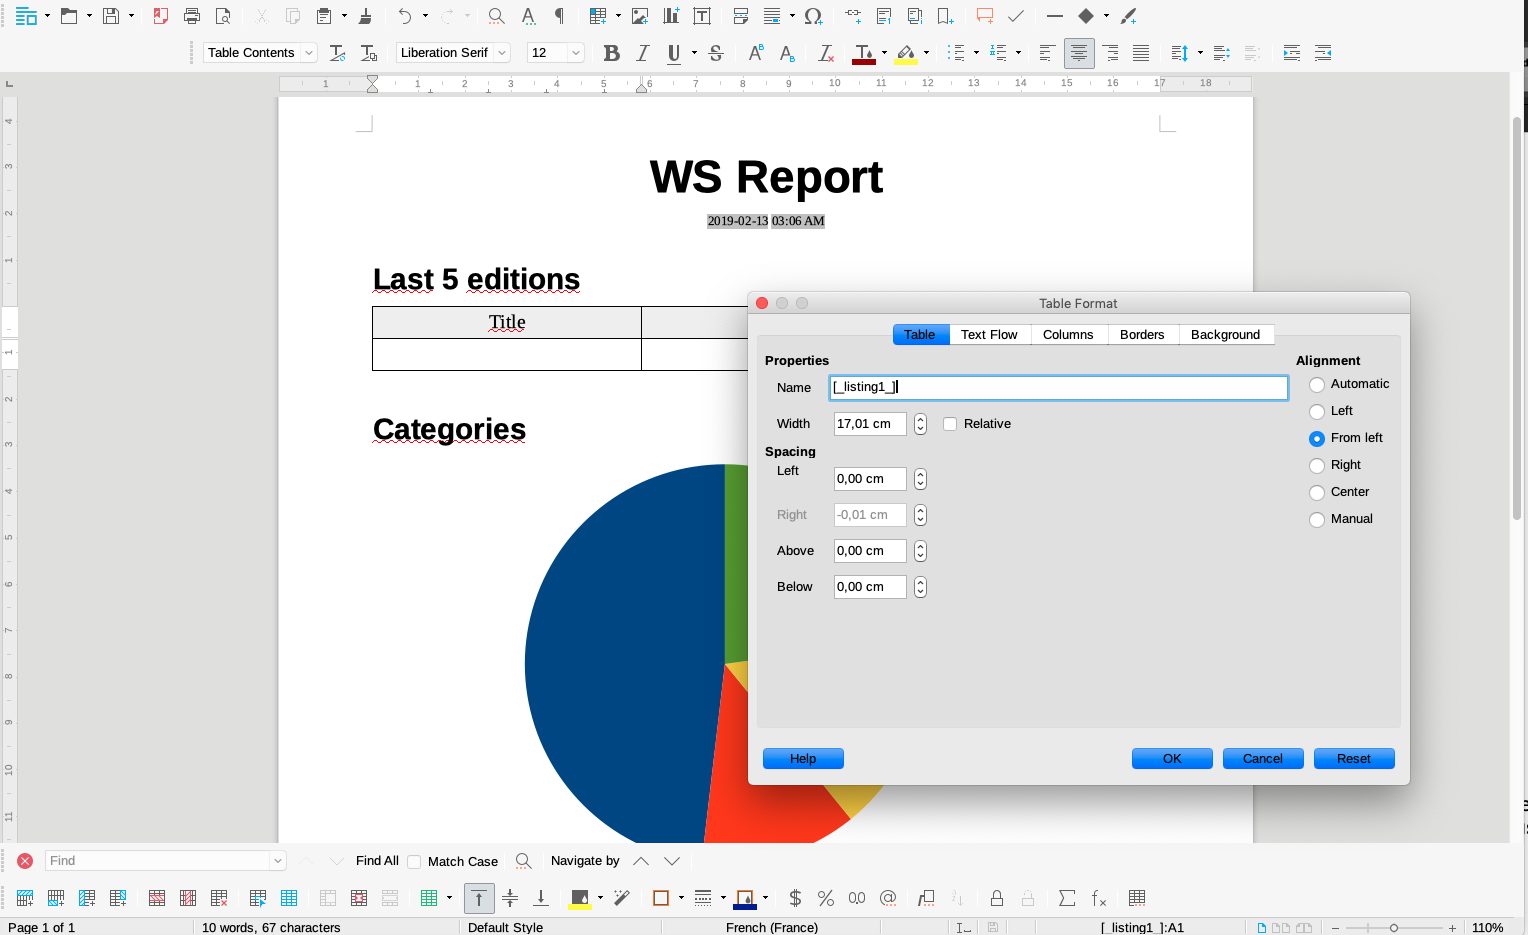Open the Borders tab
1528x935 pixels.
tap(1142, 335)
